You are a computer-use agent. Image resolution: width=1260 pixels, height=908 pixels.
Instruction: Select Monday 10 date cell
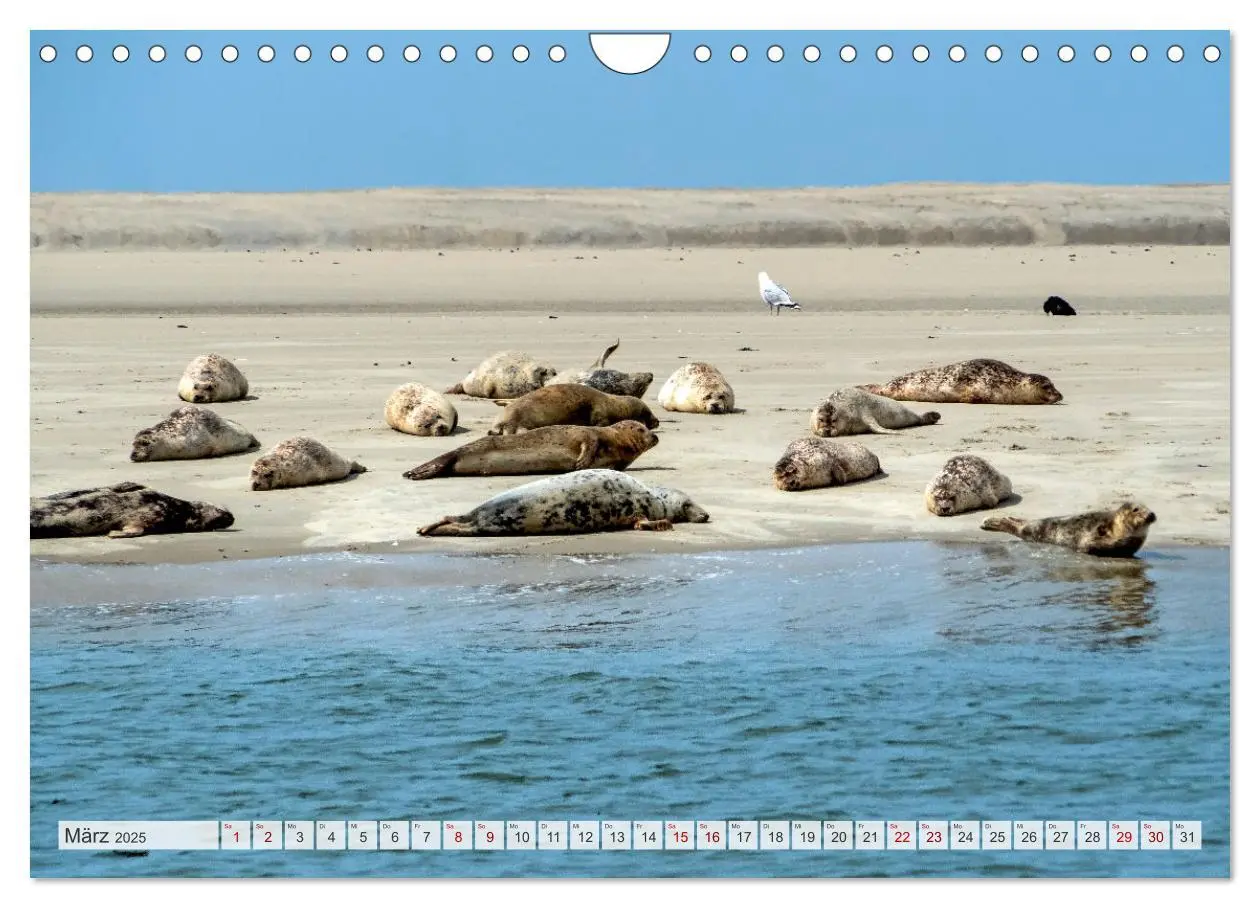point(521,836)
